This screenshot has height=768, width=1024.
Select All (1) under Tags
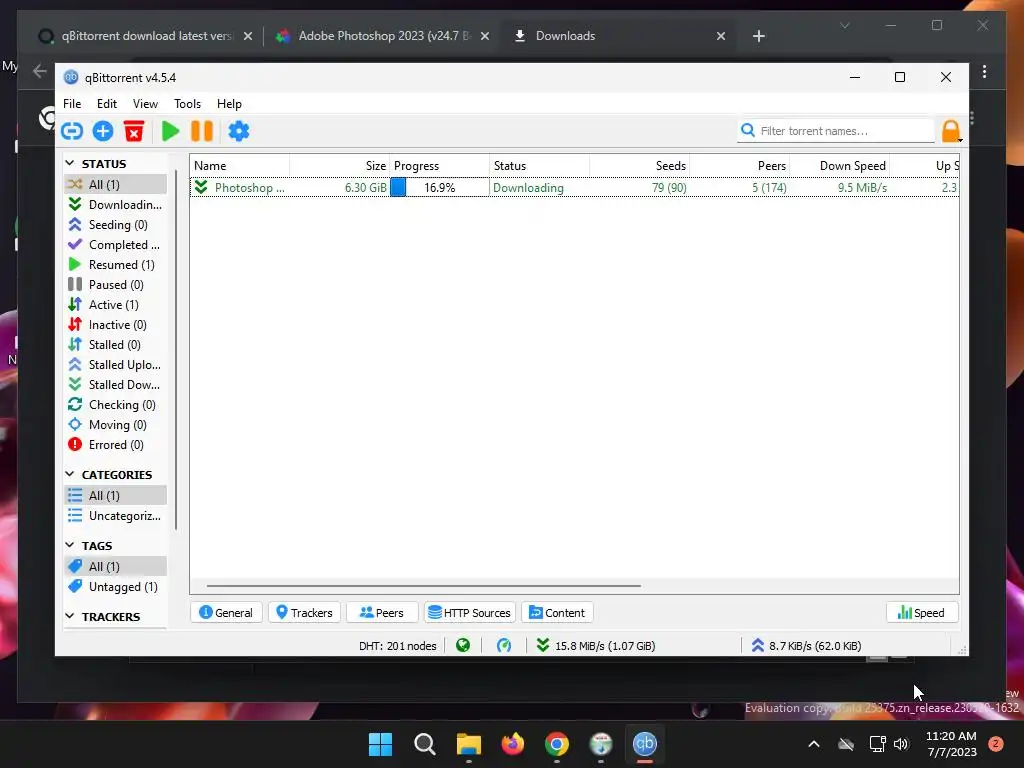116,566
